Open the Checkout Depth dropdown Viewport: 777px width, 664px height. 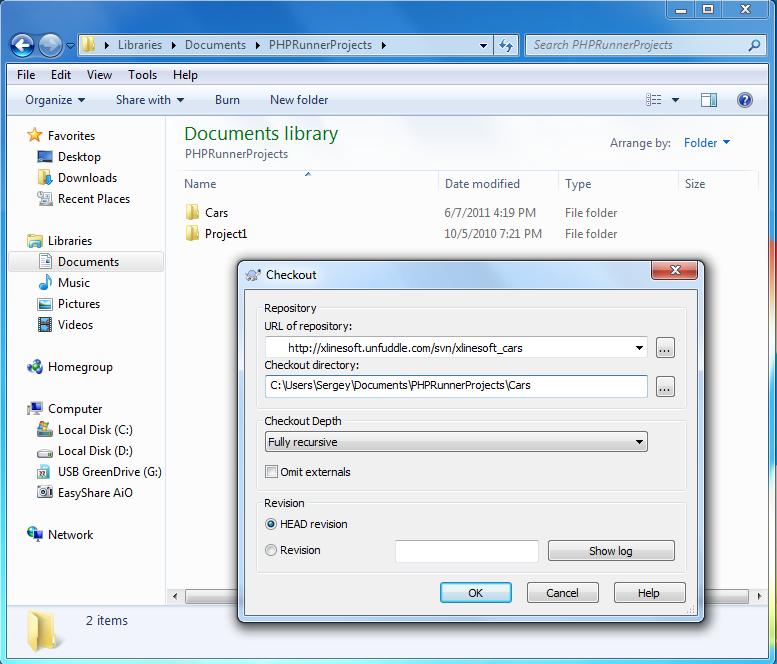(x=456, y=442)
